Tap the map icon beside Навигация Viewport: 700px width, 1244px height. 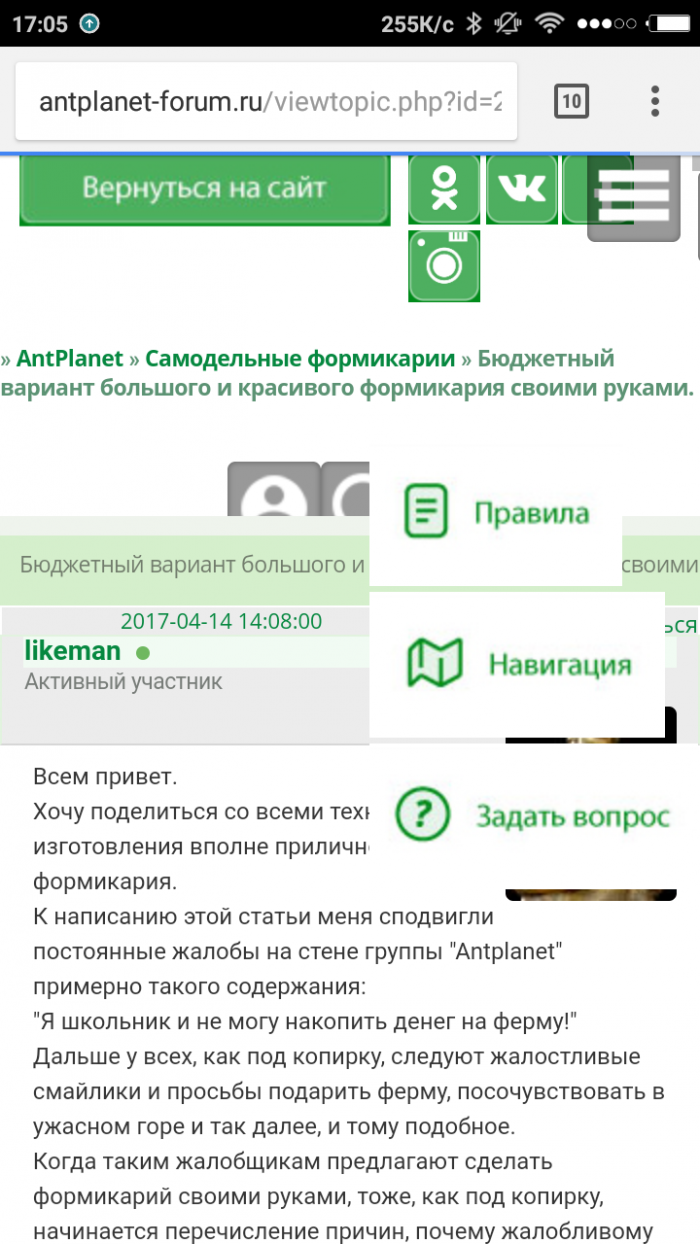[x=434, y=662]
